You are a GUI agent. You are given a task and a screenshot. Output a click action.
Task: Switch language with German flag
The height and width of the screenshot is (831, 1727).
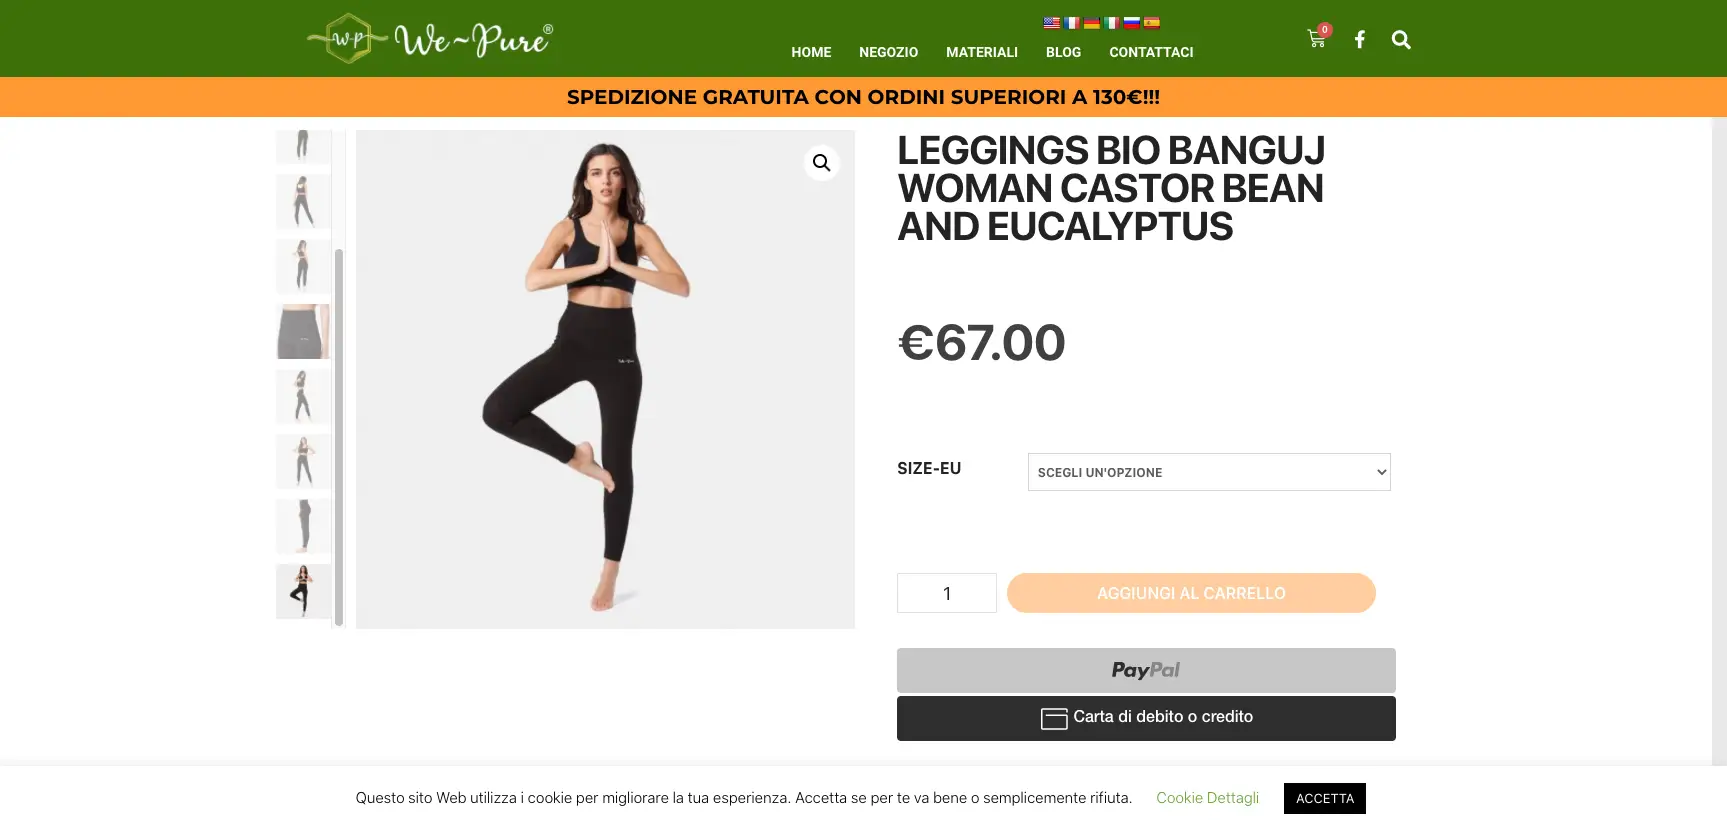pos(1092,23)
